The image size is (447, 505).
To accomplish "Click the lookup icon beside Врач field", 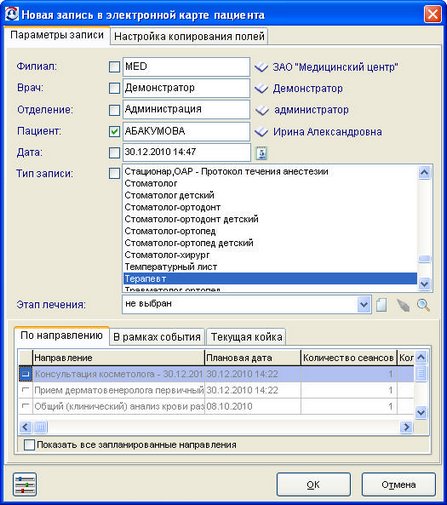I will pyautogui.click(x=261, y=89).
